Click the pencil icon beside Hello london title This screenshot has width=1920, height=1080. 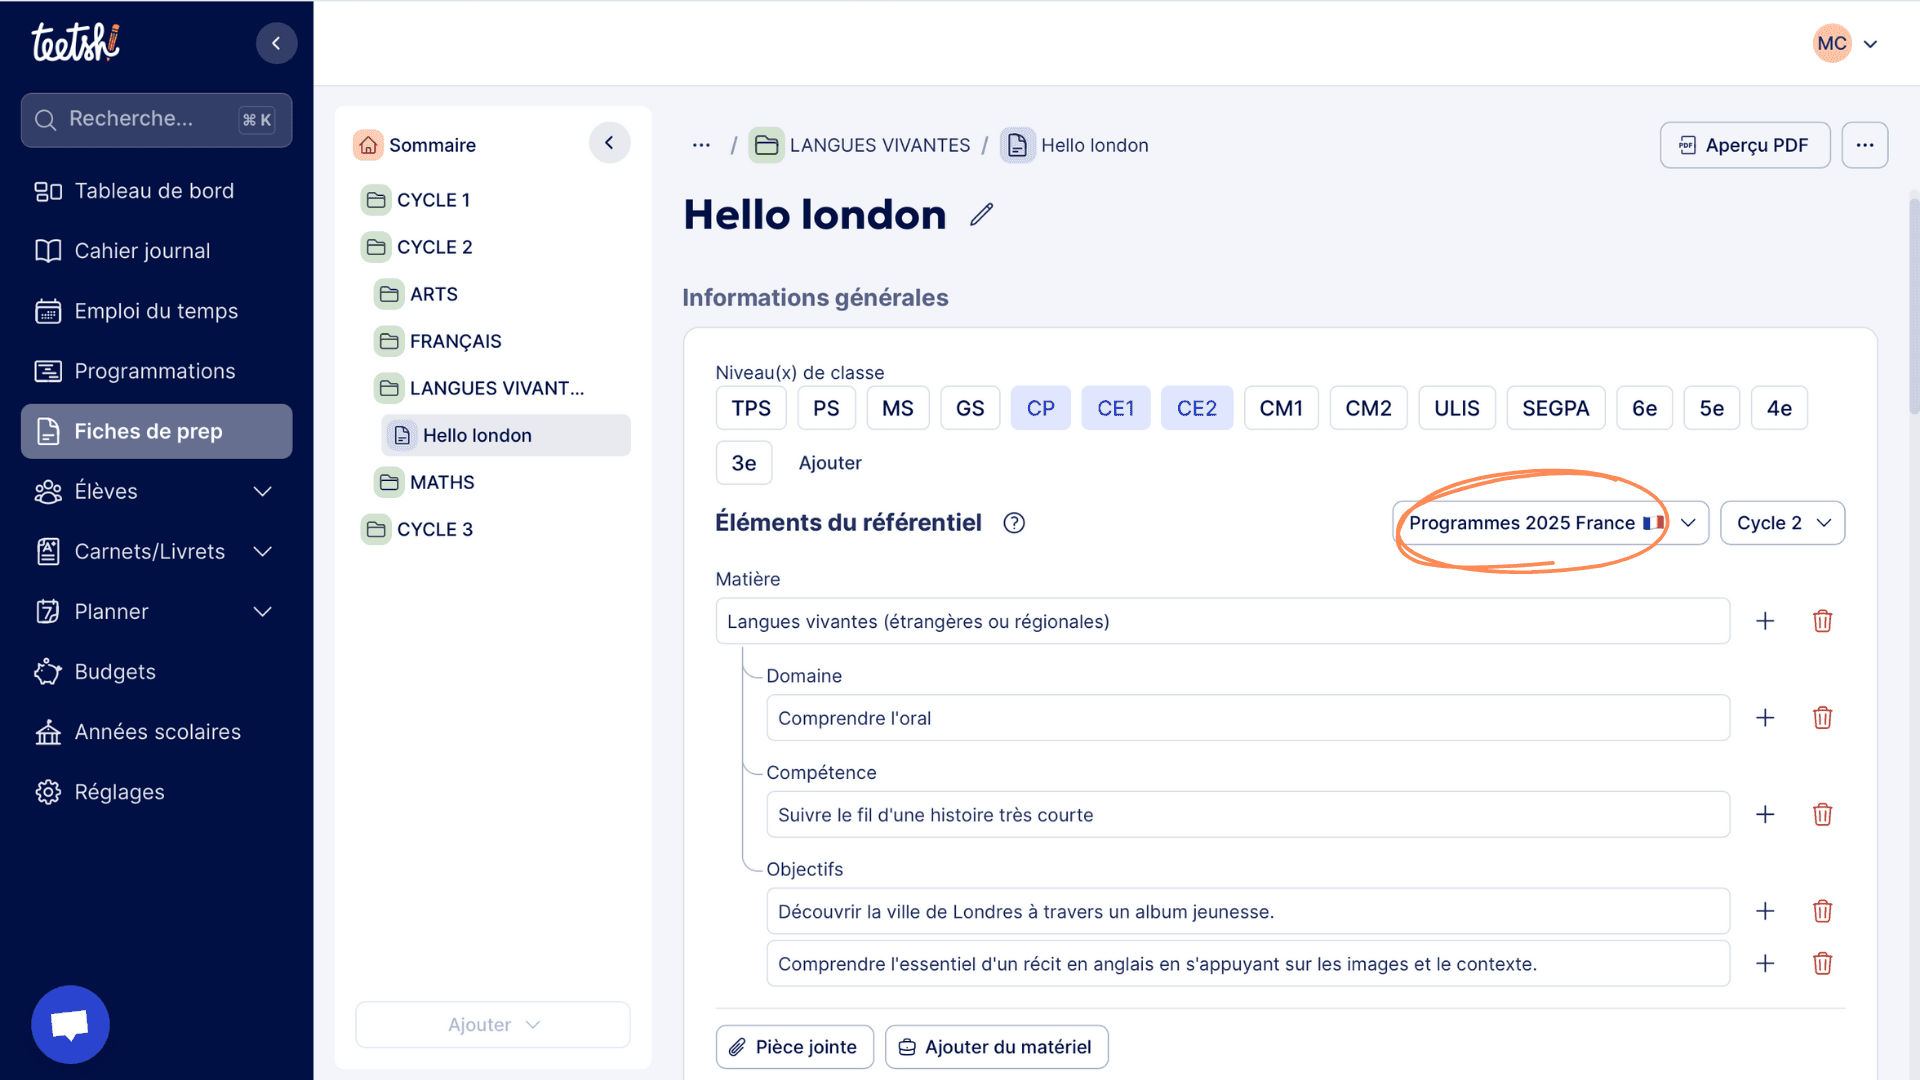click(981, 214)
